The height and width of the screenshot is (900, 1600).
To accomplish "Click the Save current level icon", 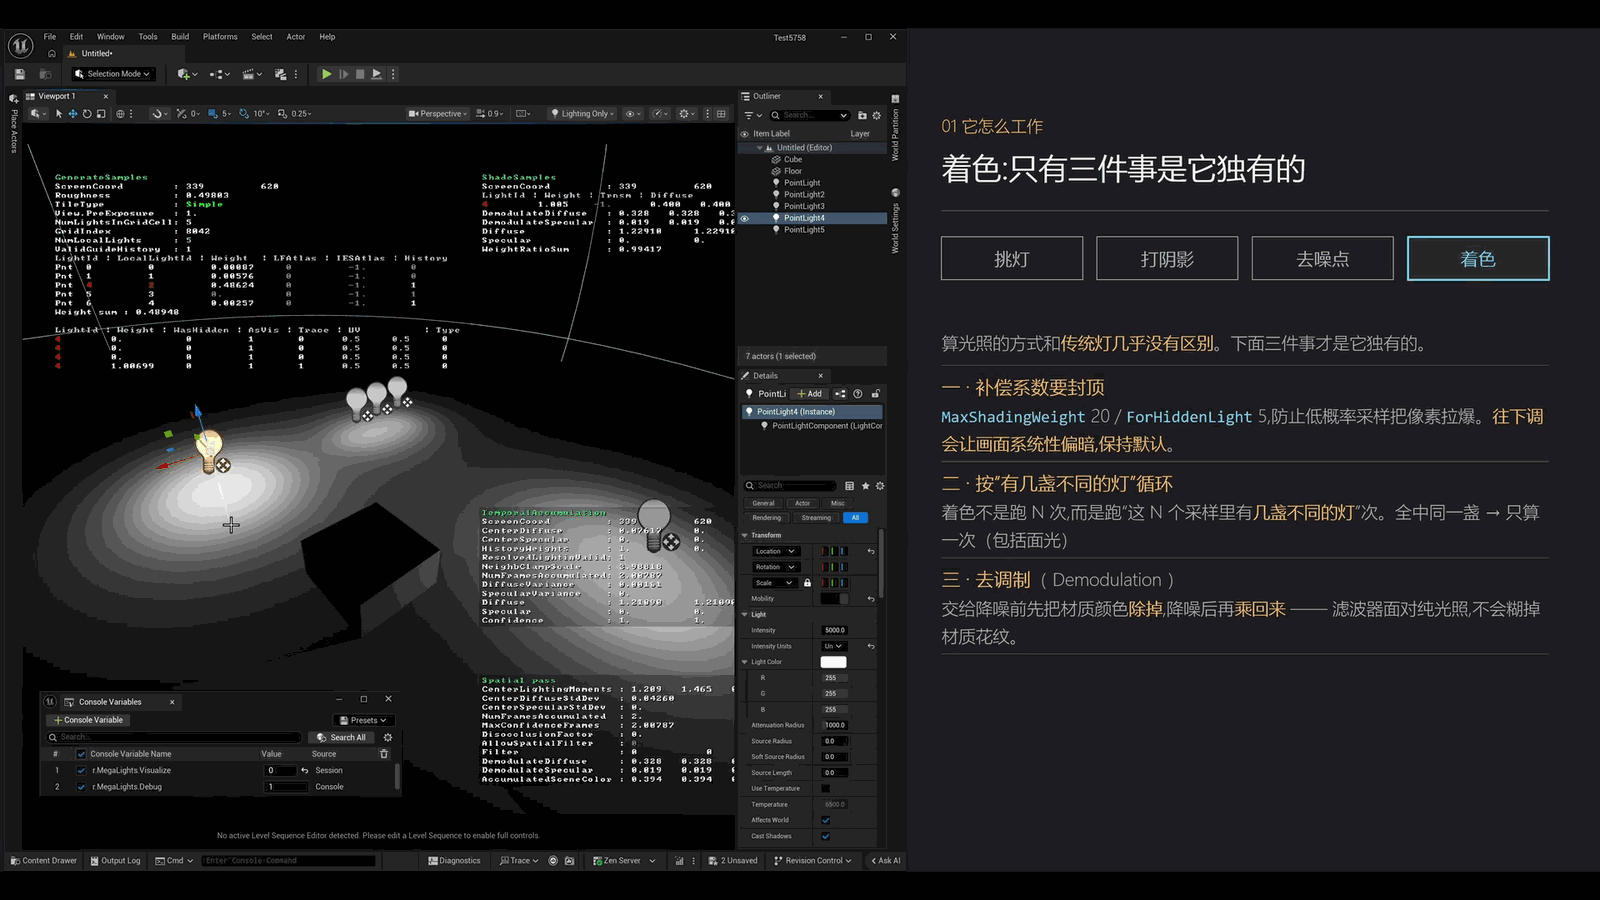I will [20, 74].
